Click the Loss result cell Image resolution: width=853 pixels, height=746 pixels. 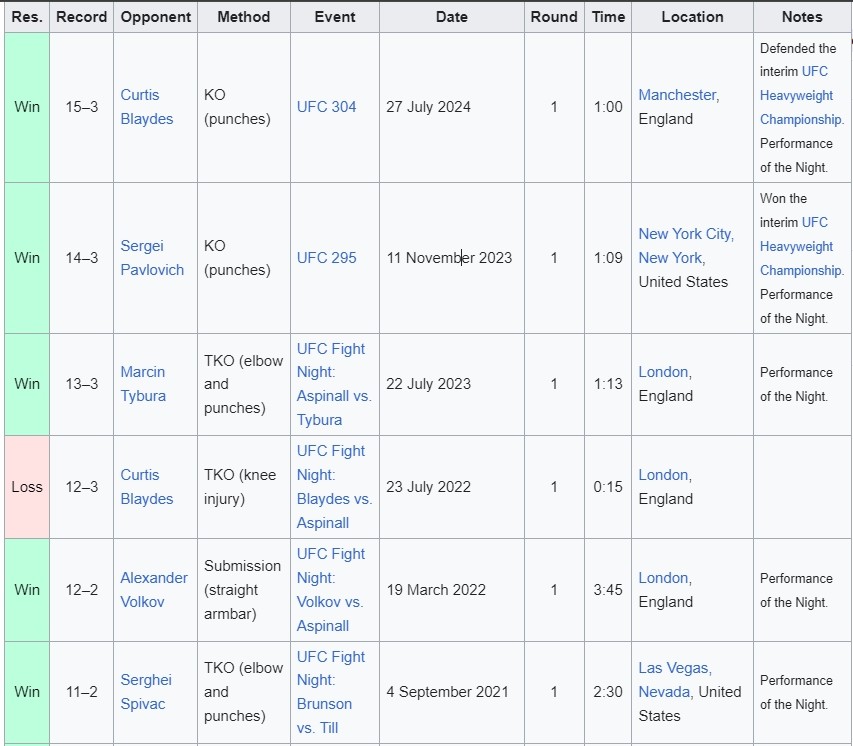click(x=27, y=487)
